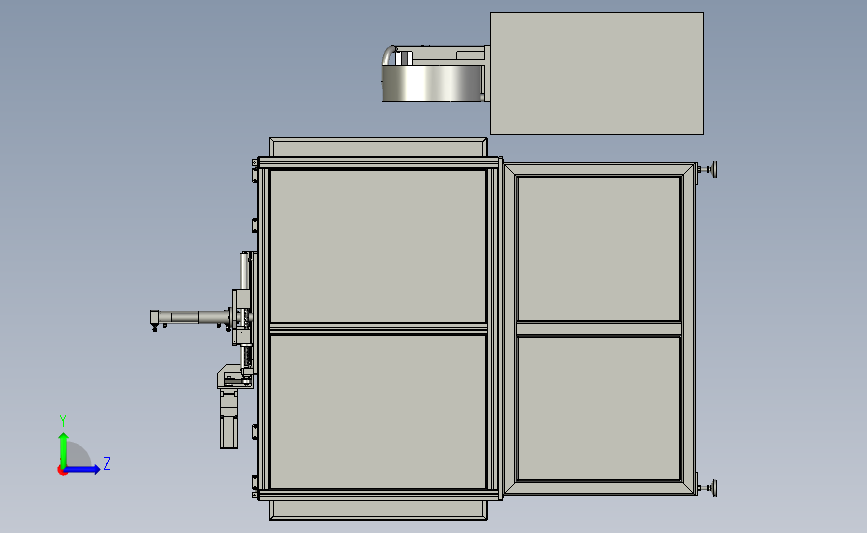Click the blue Z axis label on triad

(x=107, y=463)
